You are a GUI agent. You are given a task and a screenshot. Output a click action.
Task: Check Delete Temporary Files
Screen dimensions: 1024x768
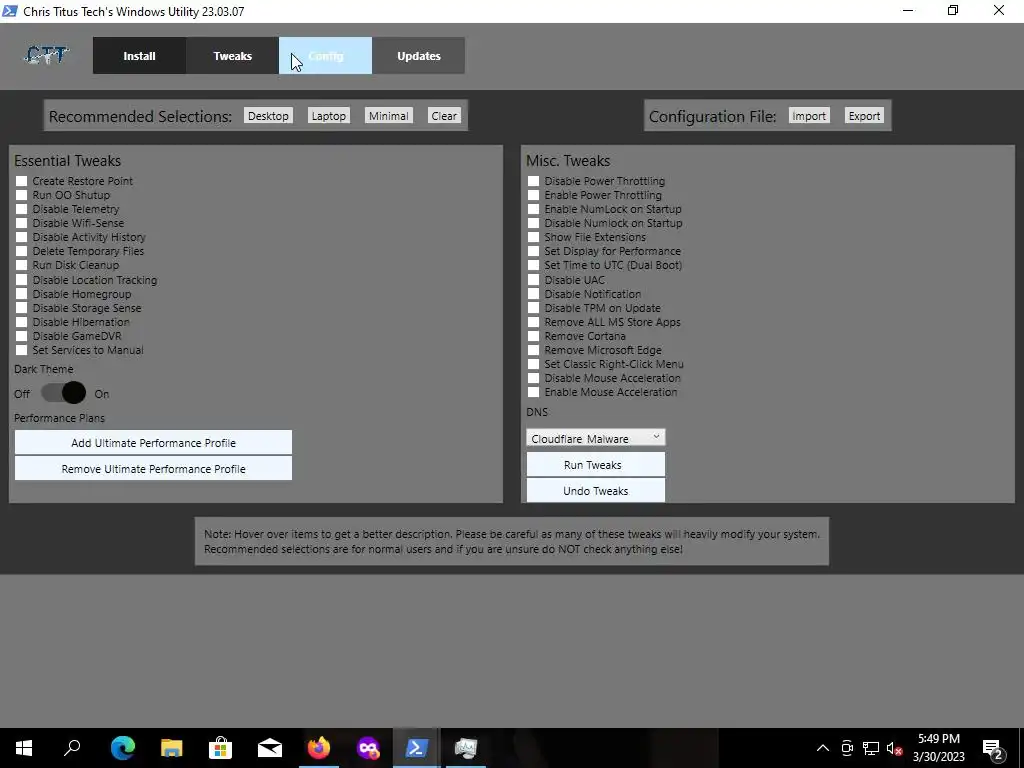22,251
